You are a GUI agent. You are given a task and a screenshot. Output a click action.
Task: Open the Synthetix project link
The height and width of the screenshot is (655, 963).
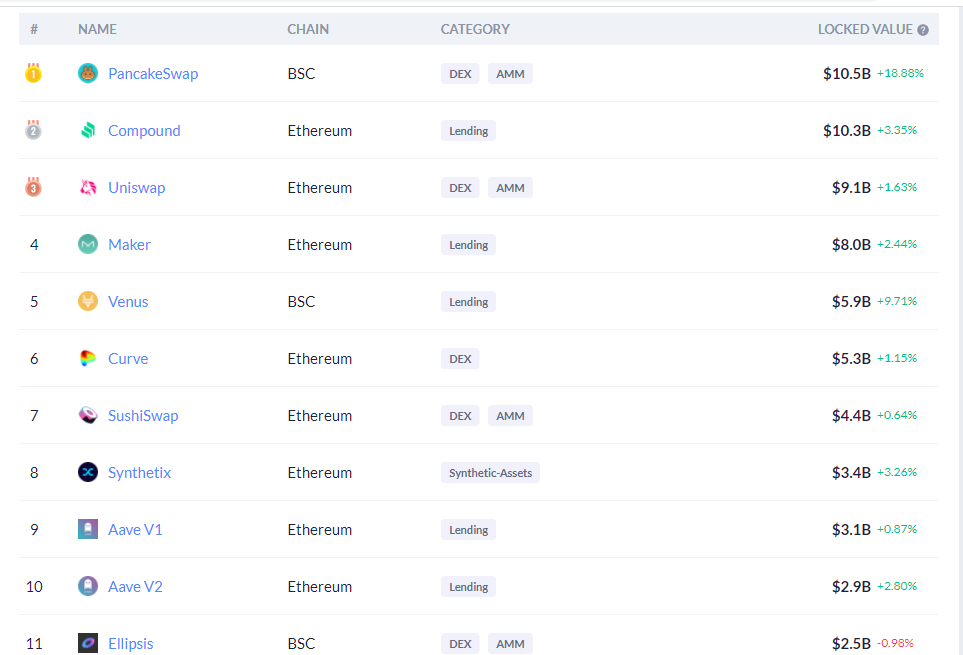139,473
